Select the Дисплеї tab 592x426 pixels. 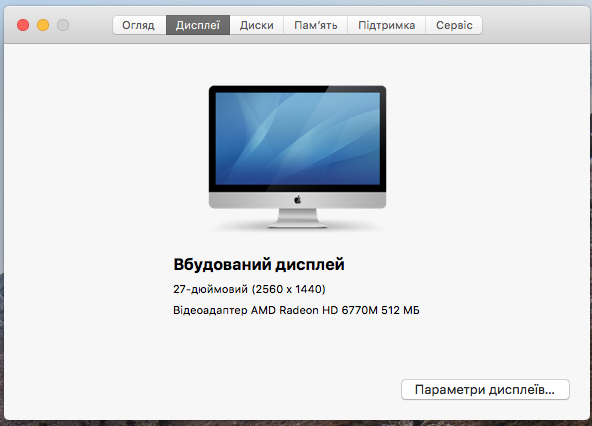[198, 25]
